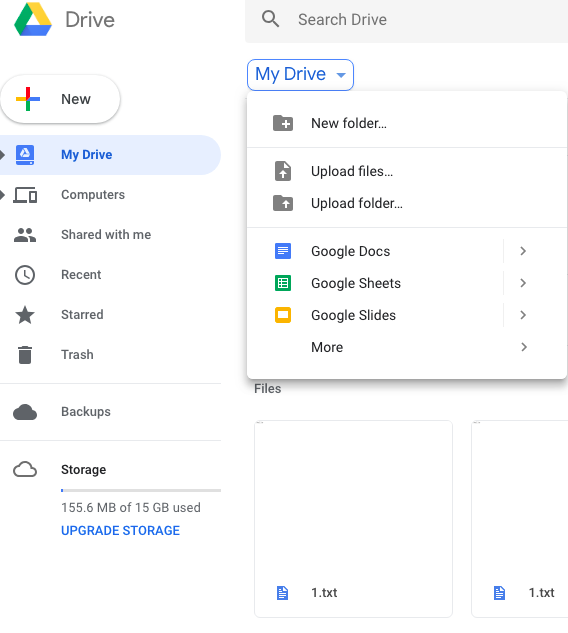Click the Trash bin icon
568x633 pixels.
(25, 355)
